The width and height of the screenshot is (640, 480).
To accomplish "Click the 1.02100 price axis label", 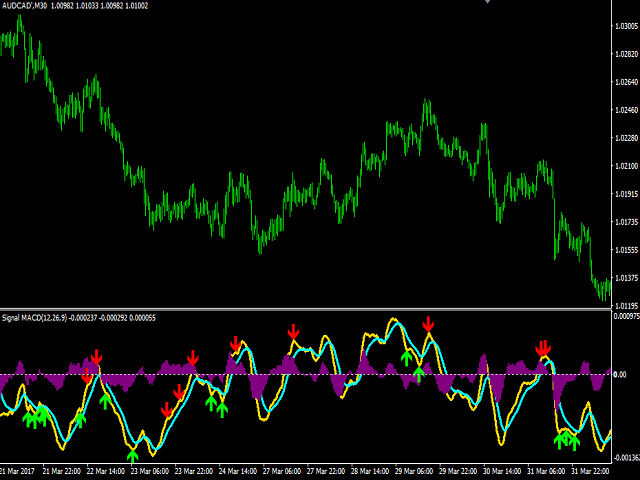I will [626, 166].
